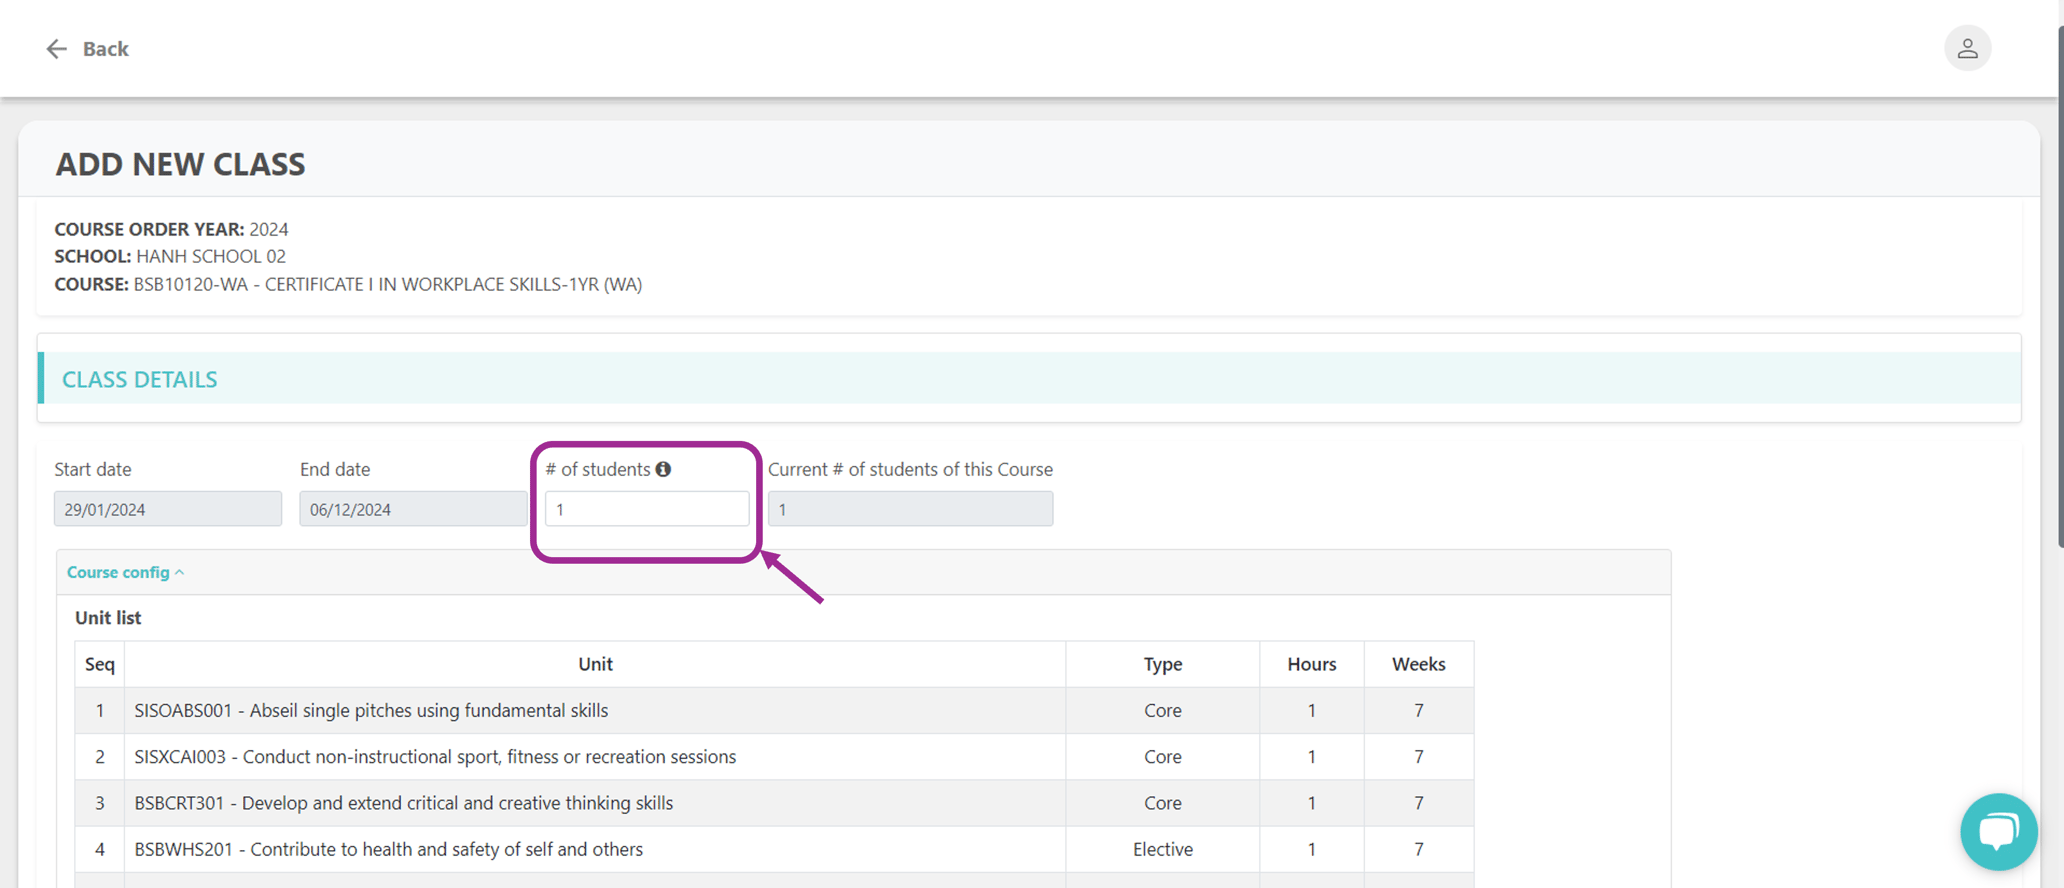Click the Unit column header
The width and height of the screenshot is (2064, 888).
coord(595,664)
